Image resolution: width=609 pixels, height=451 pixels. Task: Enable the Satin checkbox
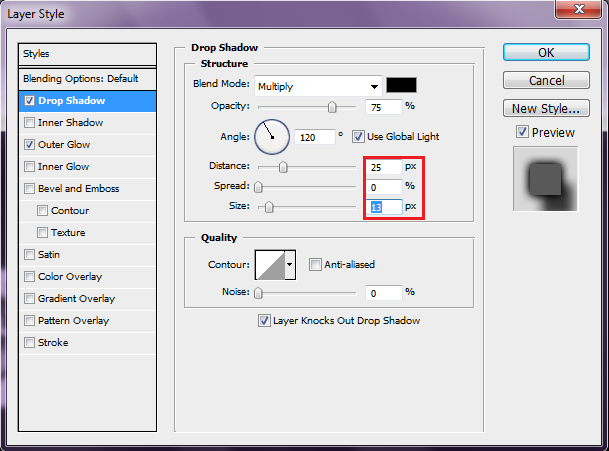point(29,255)
